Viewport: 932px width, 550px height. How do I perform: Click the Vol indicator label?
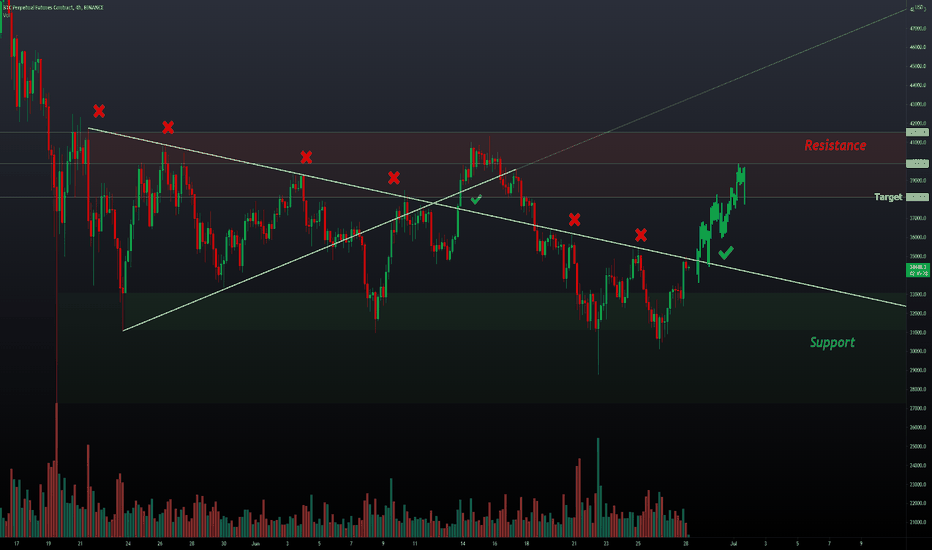[6, 15]
